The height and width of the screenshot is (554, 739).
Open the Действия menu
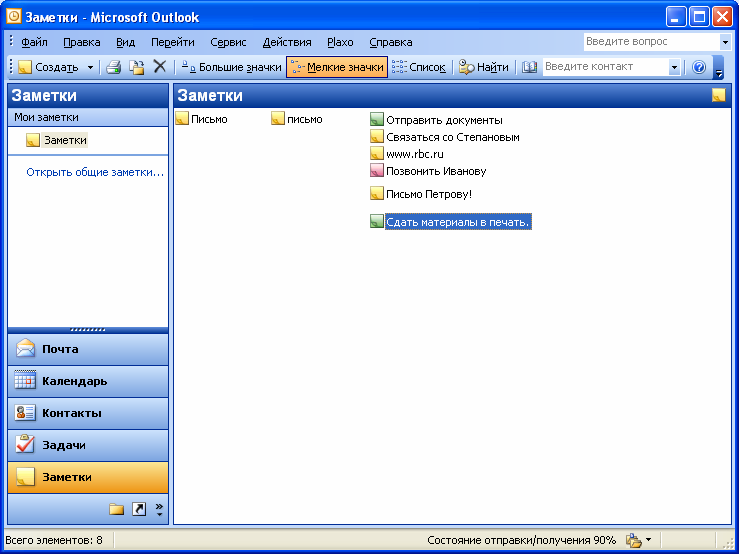287,42
